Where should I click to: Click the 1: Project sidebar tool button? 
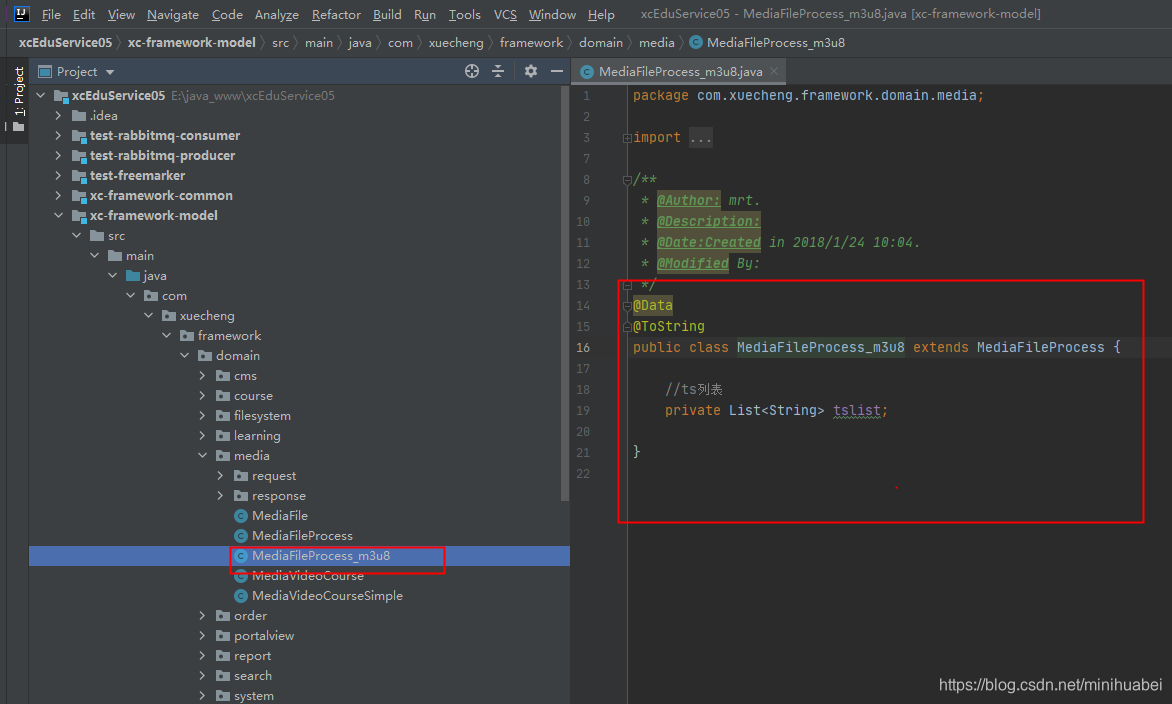click(x=19, y=99)
